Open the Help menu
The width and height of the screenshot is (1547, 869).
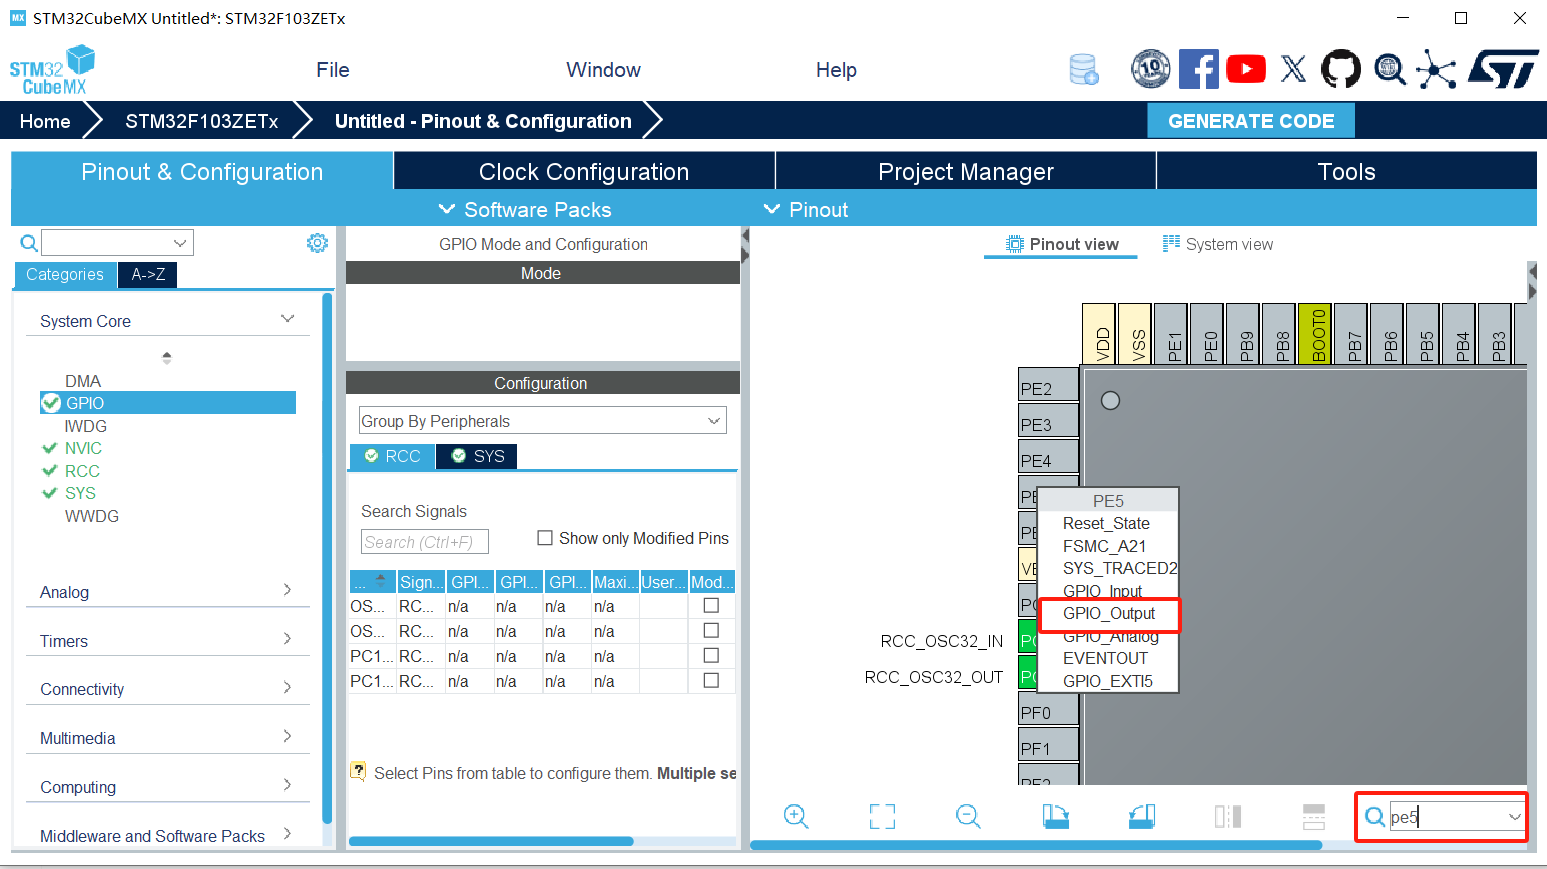point(836,70)
